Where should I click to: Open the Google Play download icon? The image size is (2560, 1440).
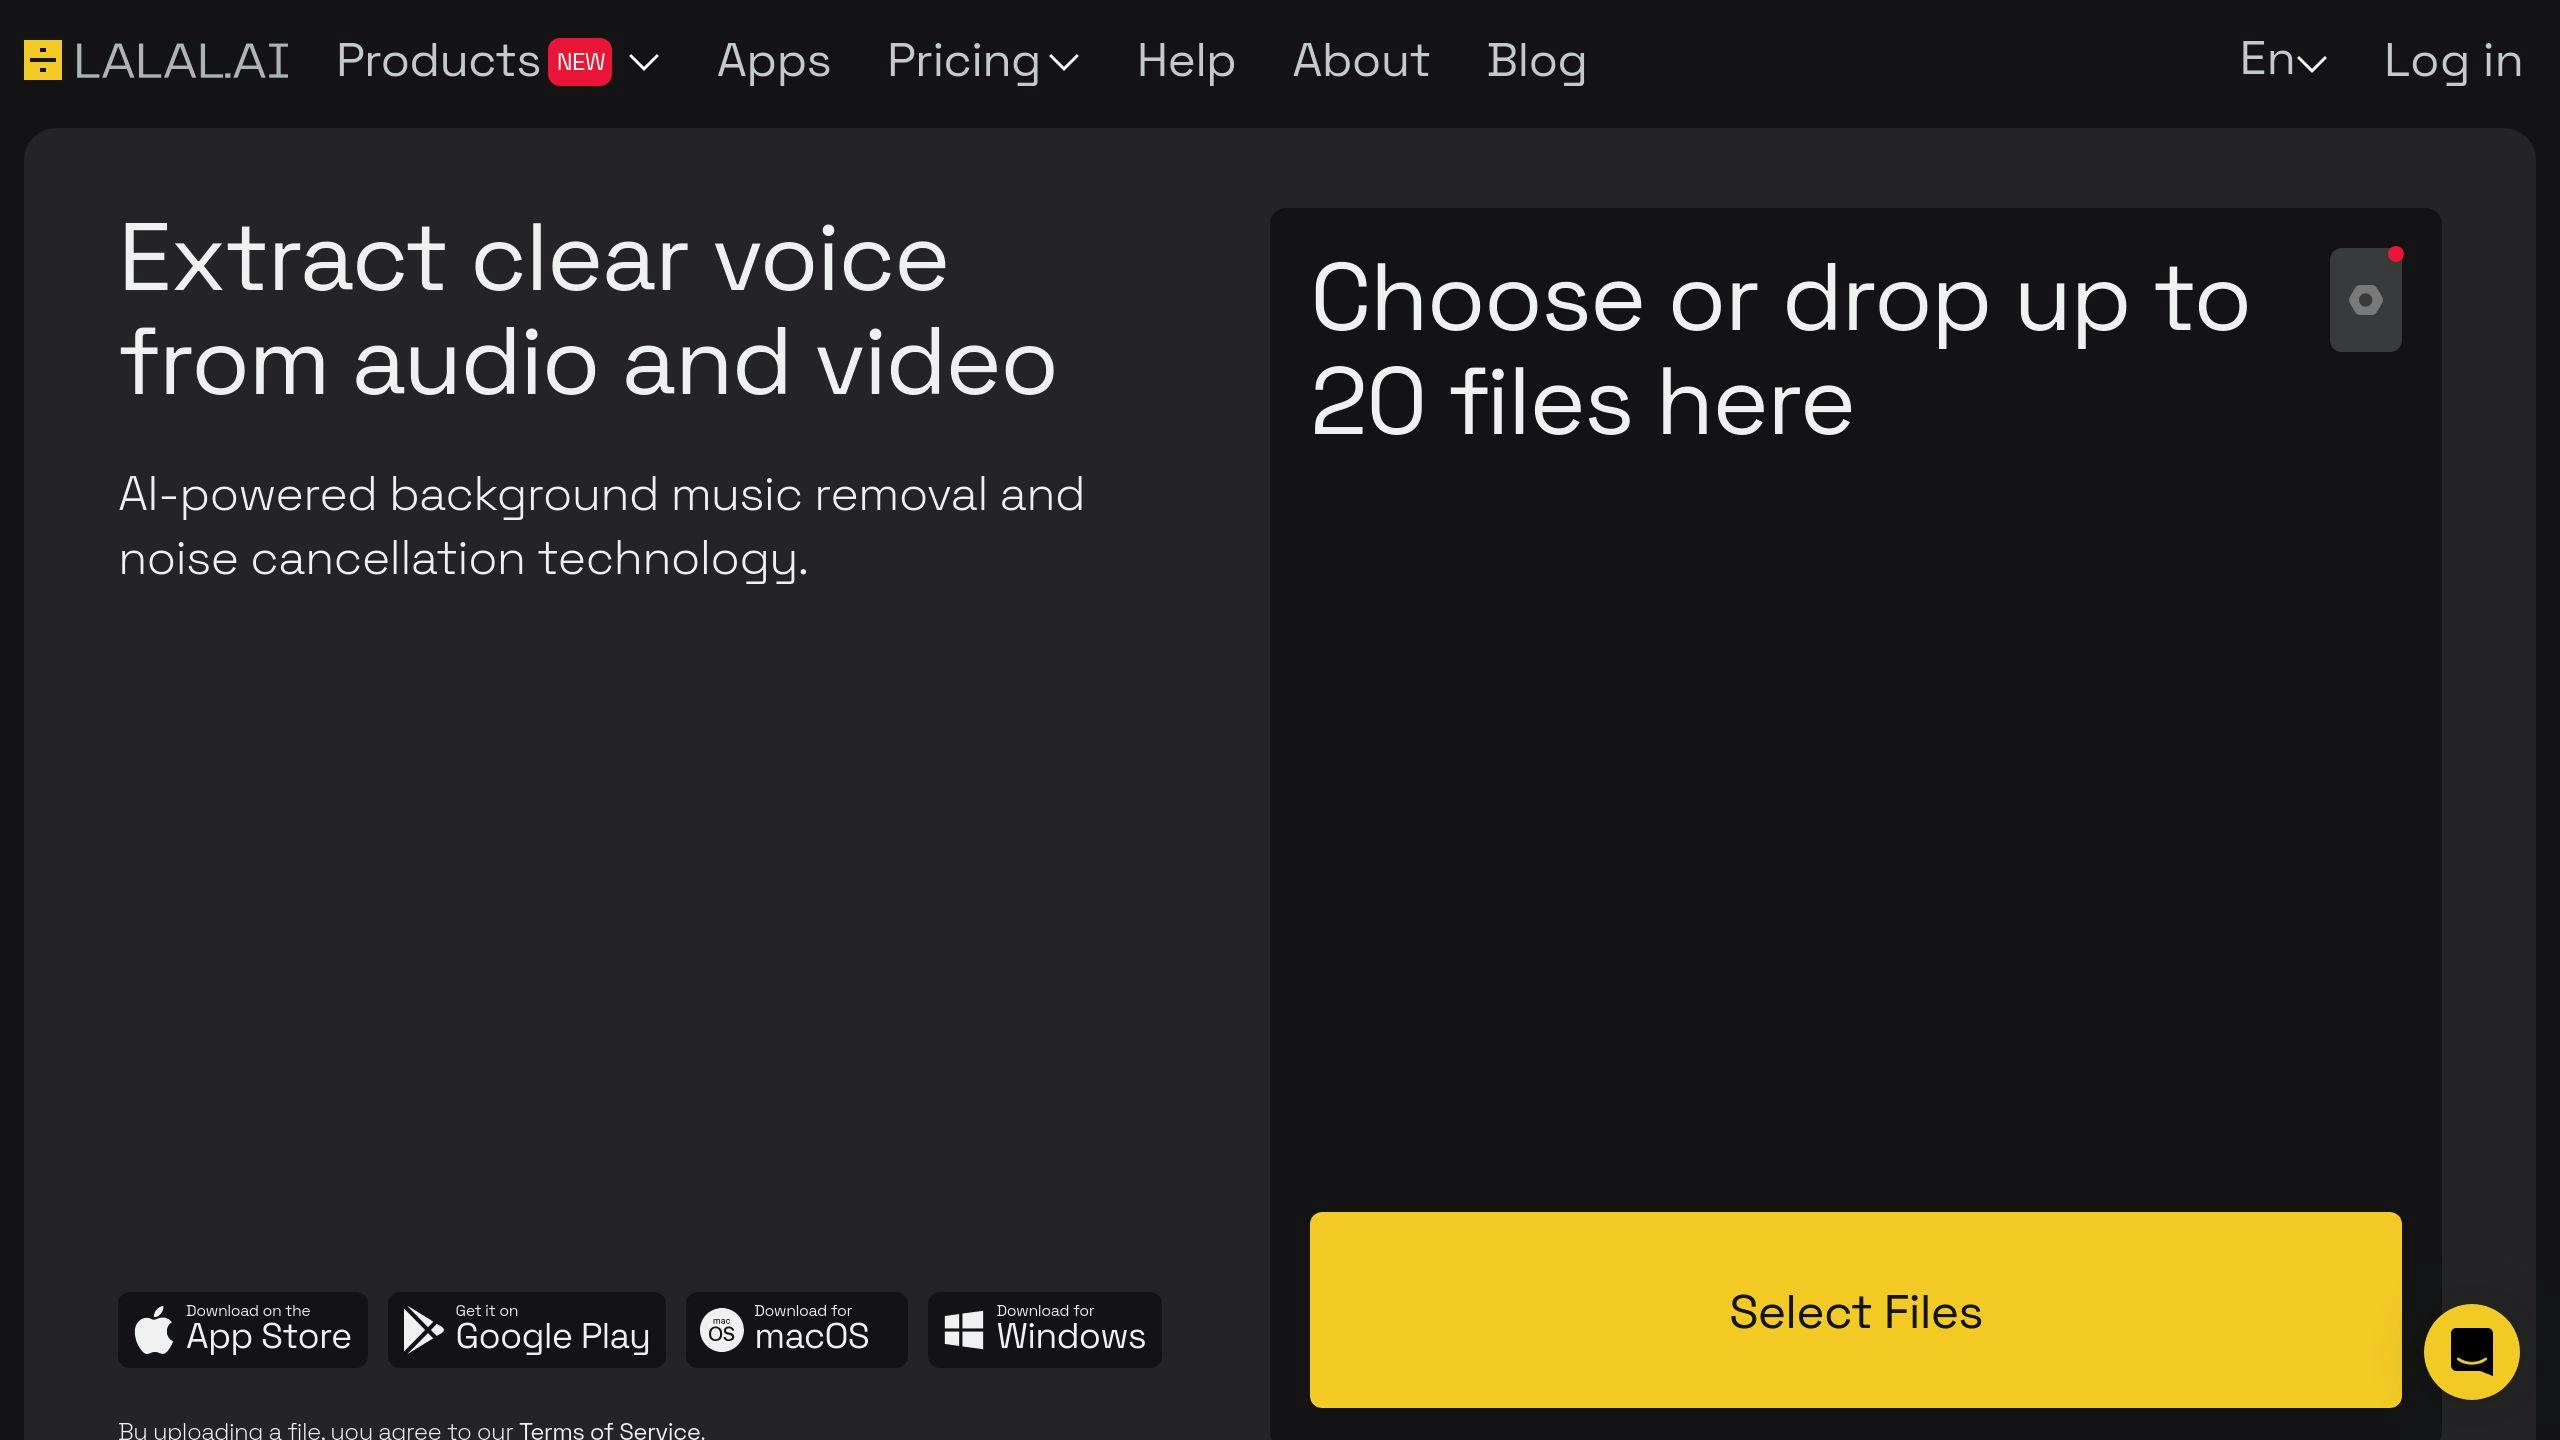pos(526,1329)
